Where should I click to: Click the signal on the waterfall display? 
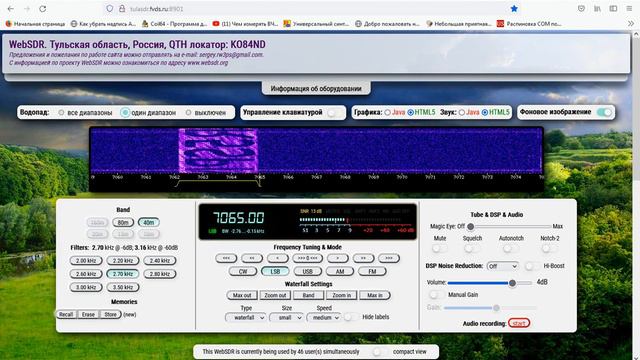(218, 150)
